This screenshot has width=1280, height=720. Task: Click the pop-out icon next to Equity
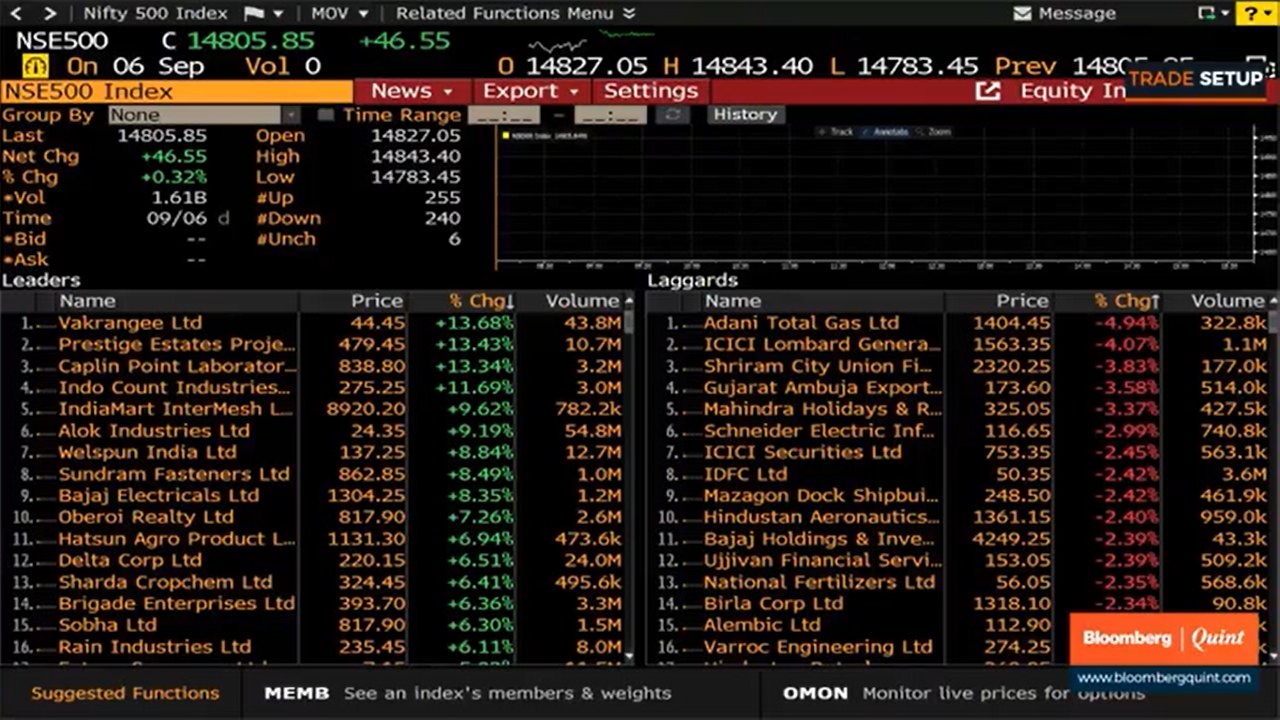[988, 91]
